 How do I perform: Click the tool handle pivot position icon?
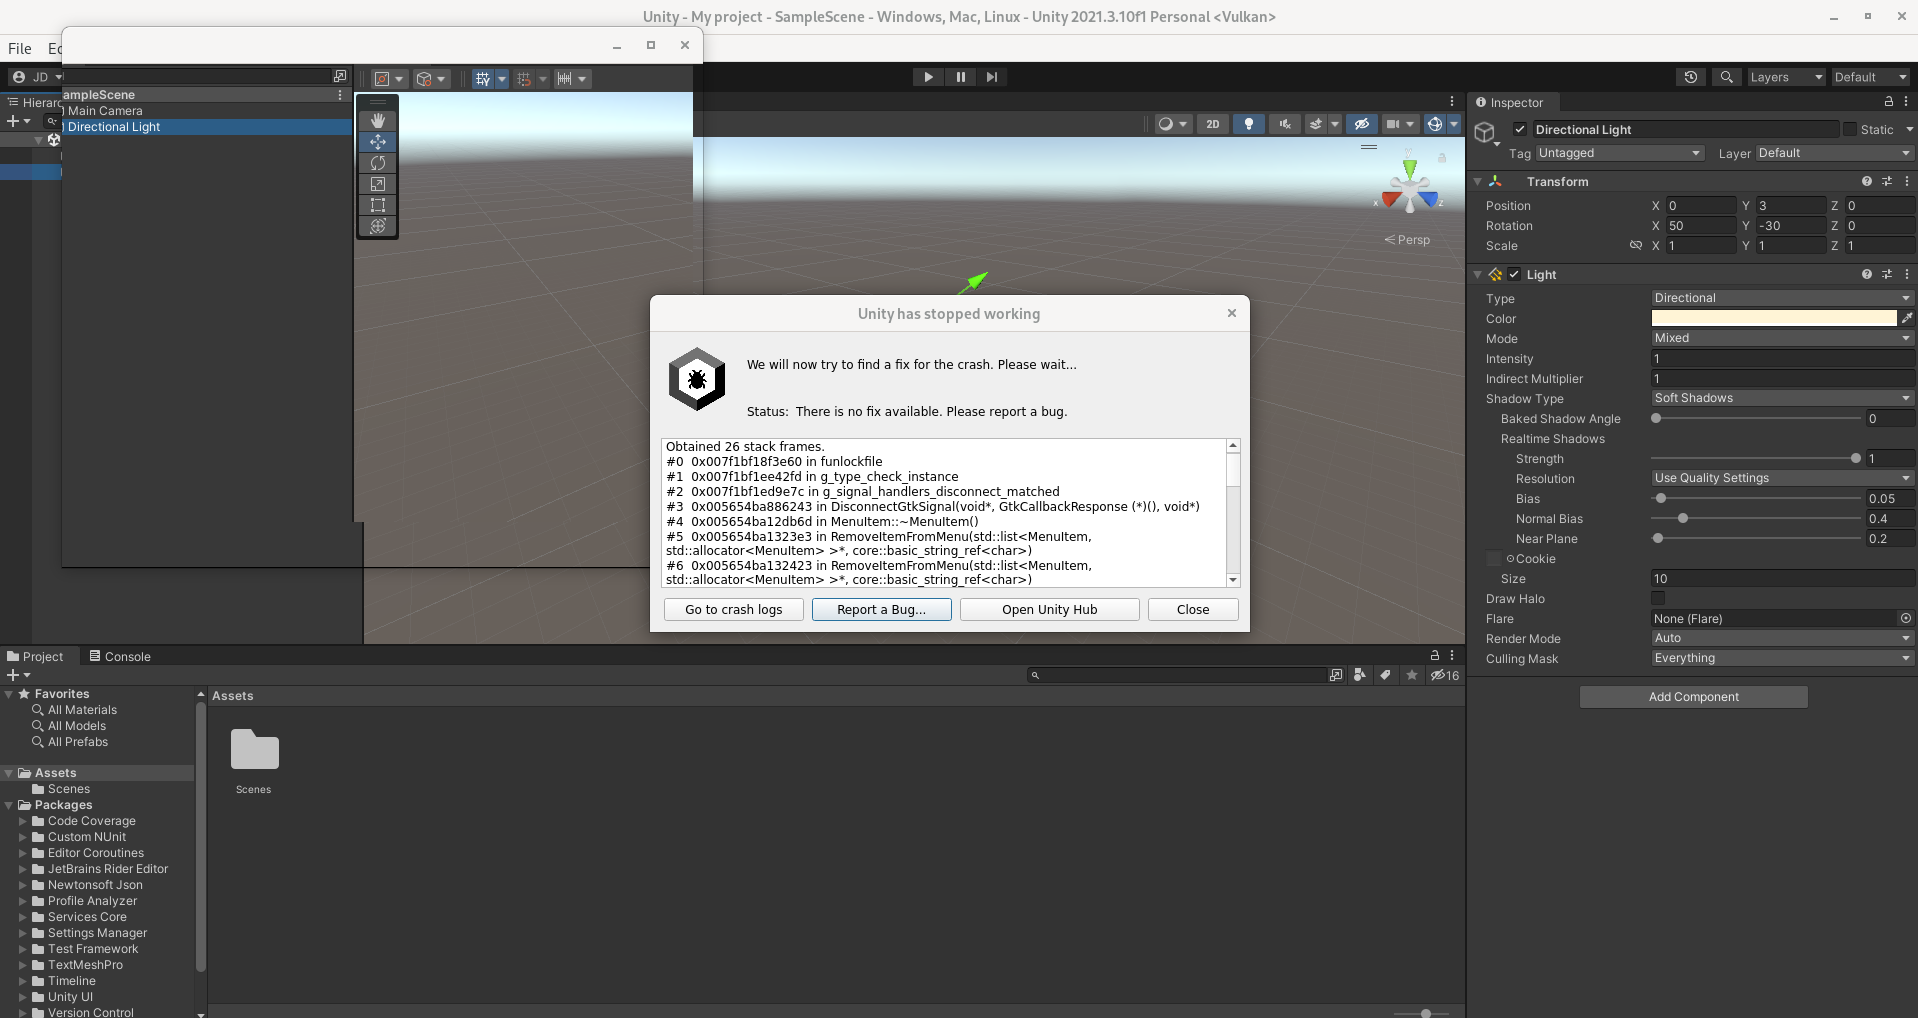(x=382, y=79)
